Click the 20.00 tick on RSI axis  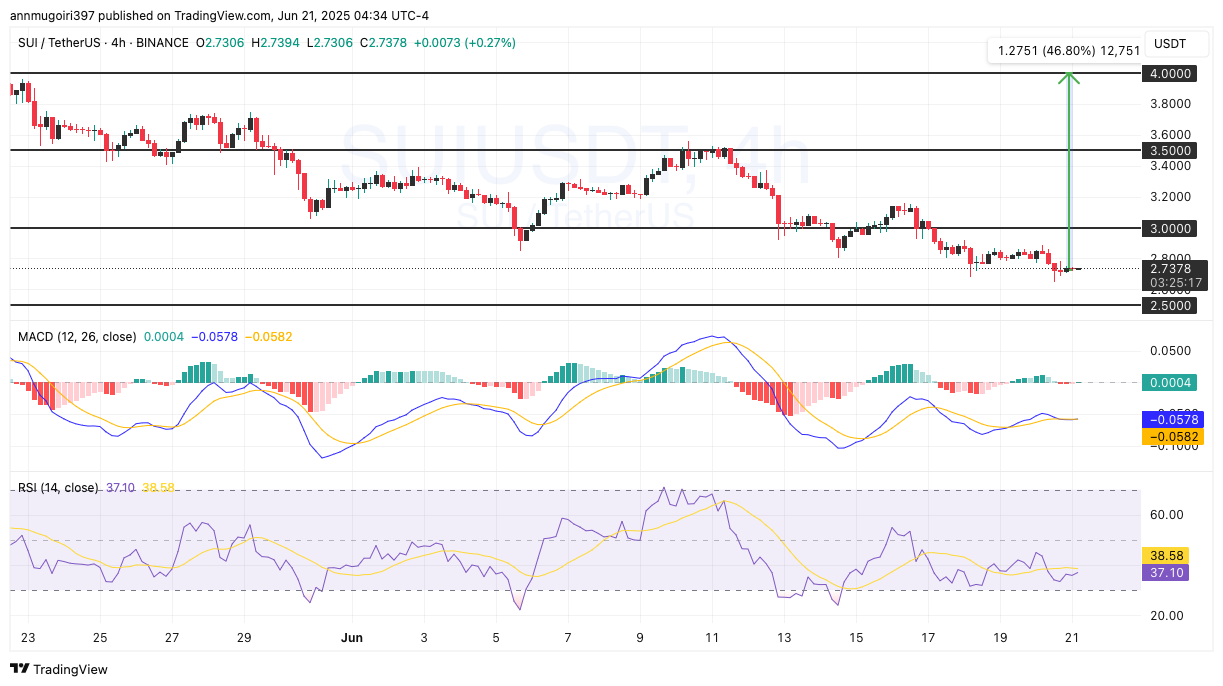coord(1166,616)
